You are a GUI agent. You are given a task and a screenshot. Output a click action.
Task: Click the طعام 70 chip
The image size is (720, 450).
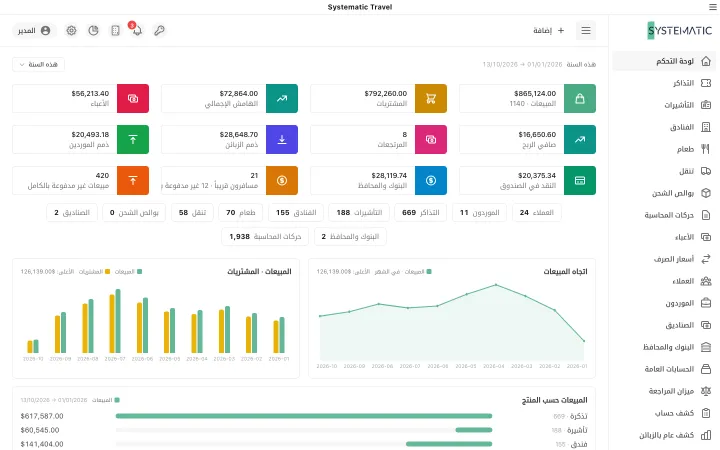pos(241,213)
